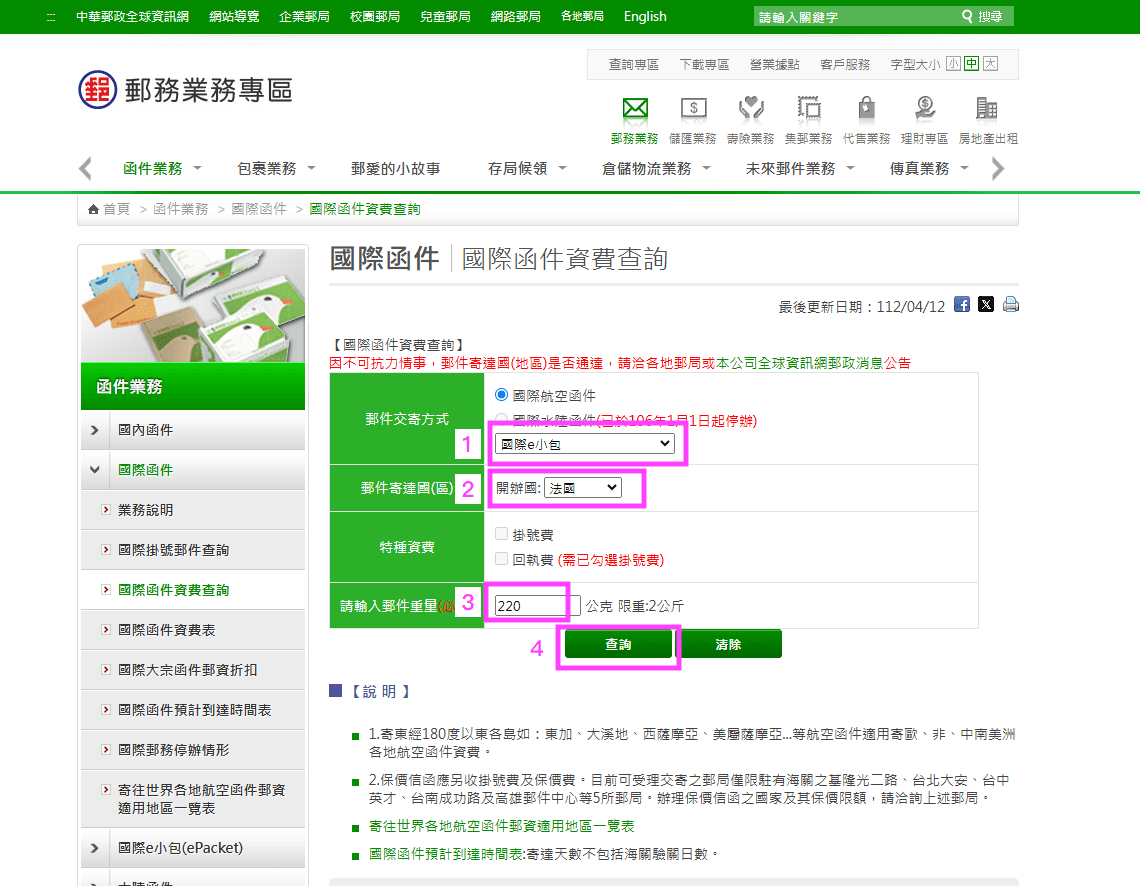The height and width of the screenshot is (886, 1140).
Task: Open the English language link
Action: pos(645,16)
